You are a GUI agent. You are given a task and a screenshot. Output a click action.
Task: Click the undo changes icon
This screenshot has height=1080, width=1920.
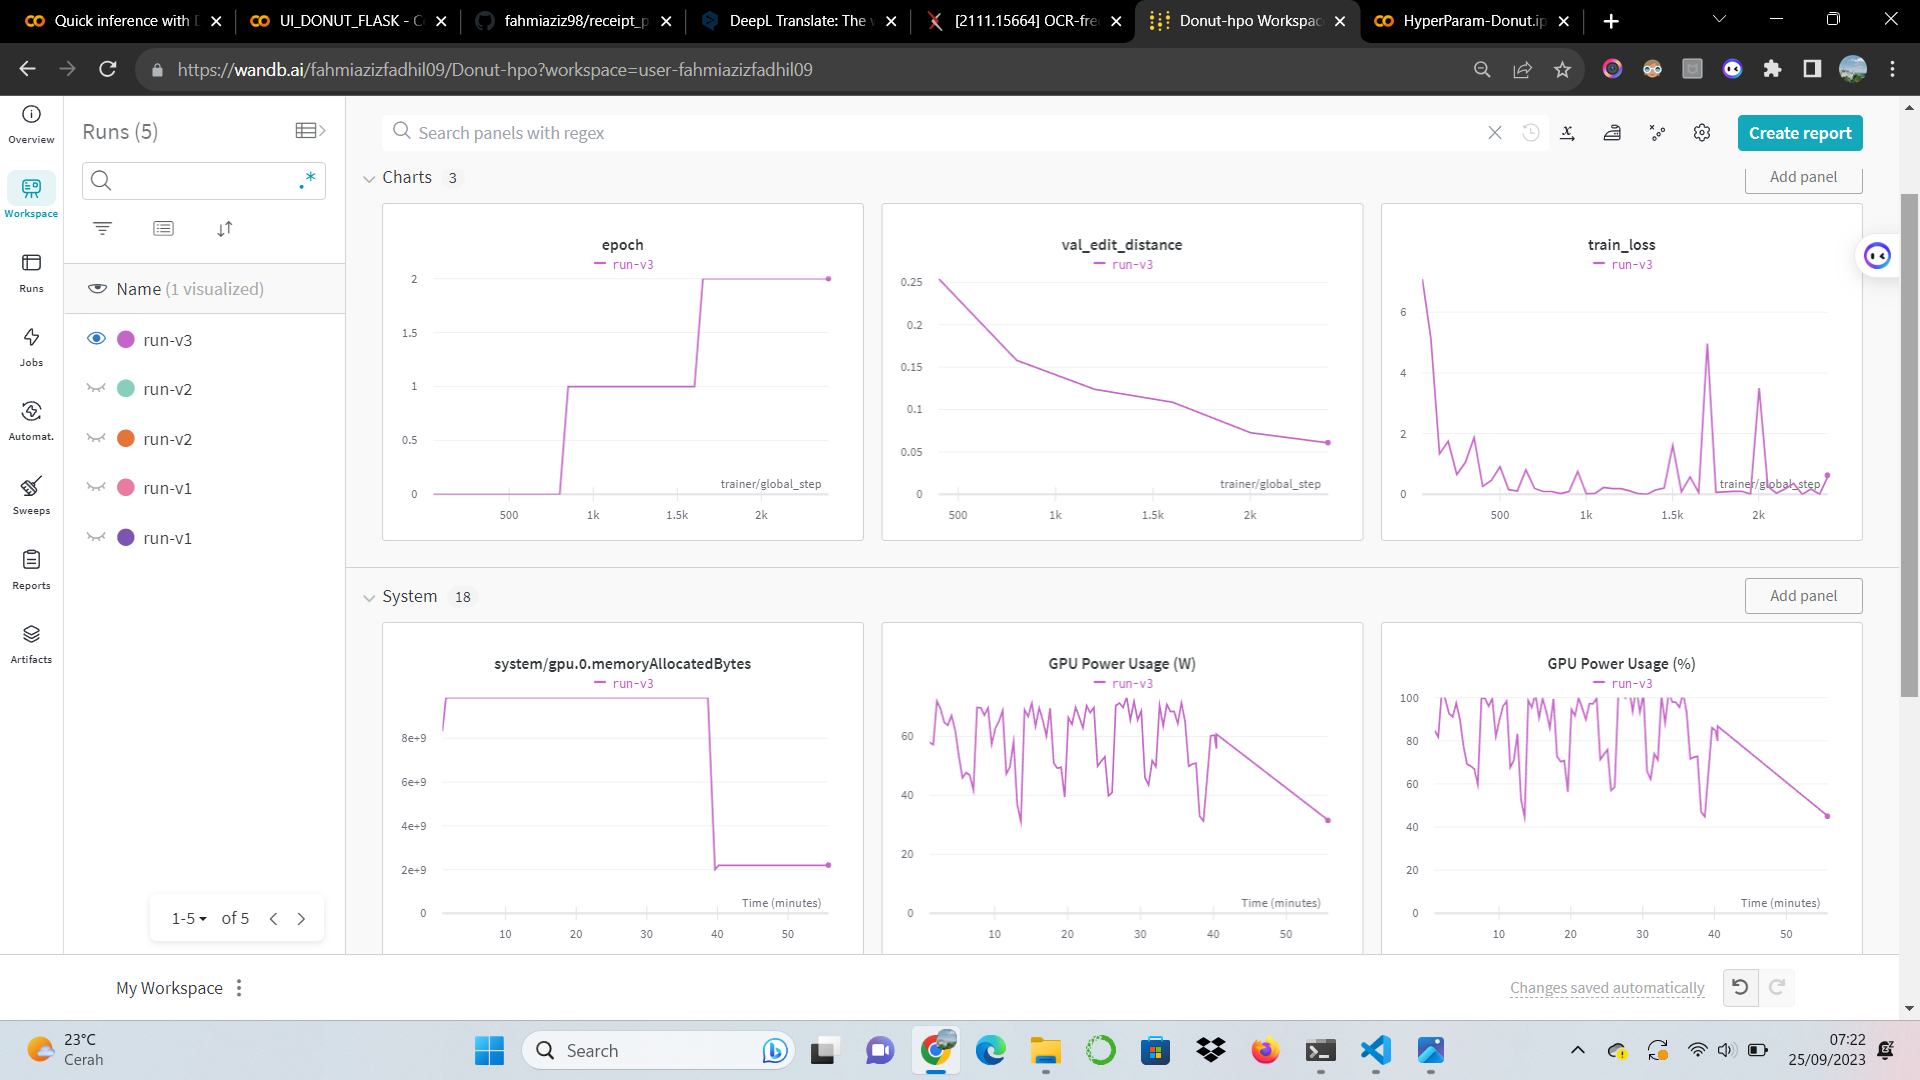pos(1740,987)
